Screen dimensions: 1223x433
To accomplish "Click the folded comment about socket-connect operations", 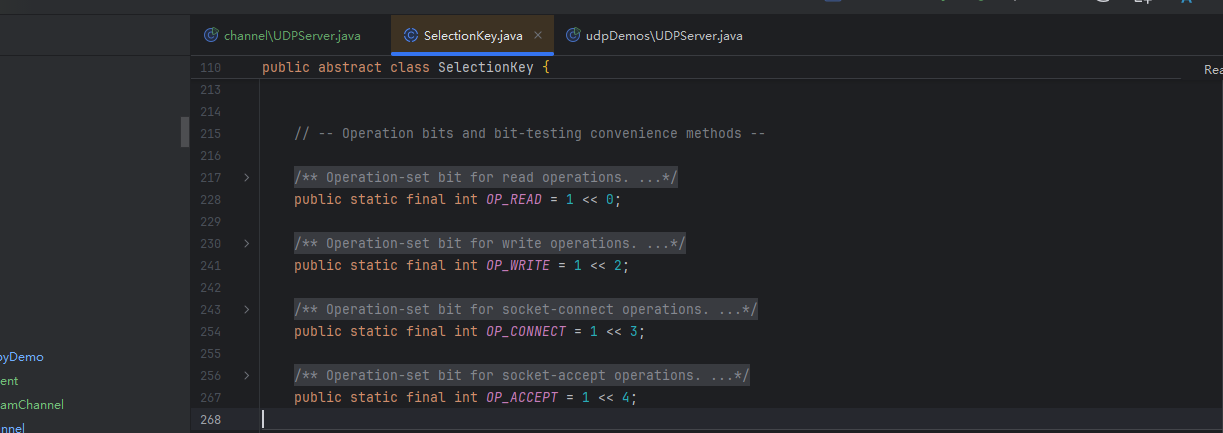I will pyautogui.click(x=526, y=310).
